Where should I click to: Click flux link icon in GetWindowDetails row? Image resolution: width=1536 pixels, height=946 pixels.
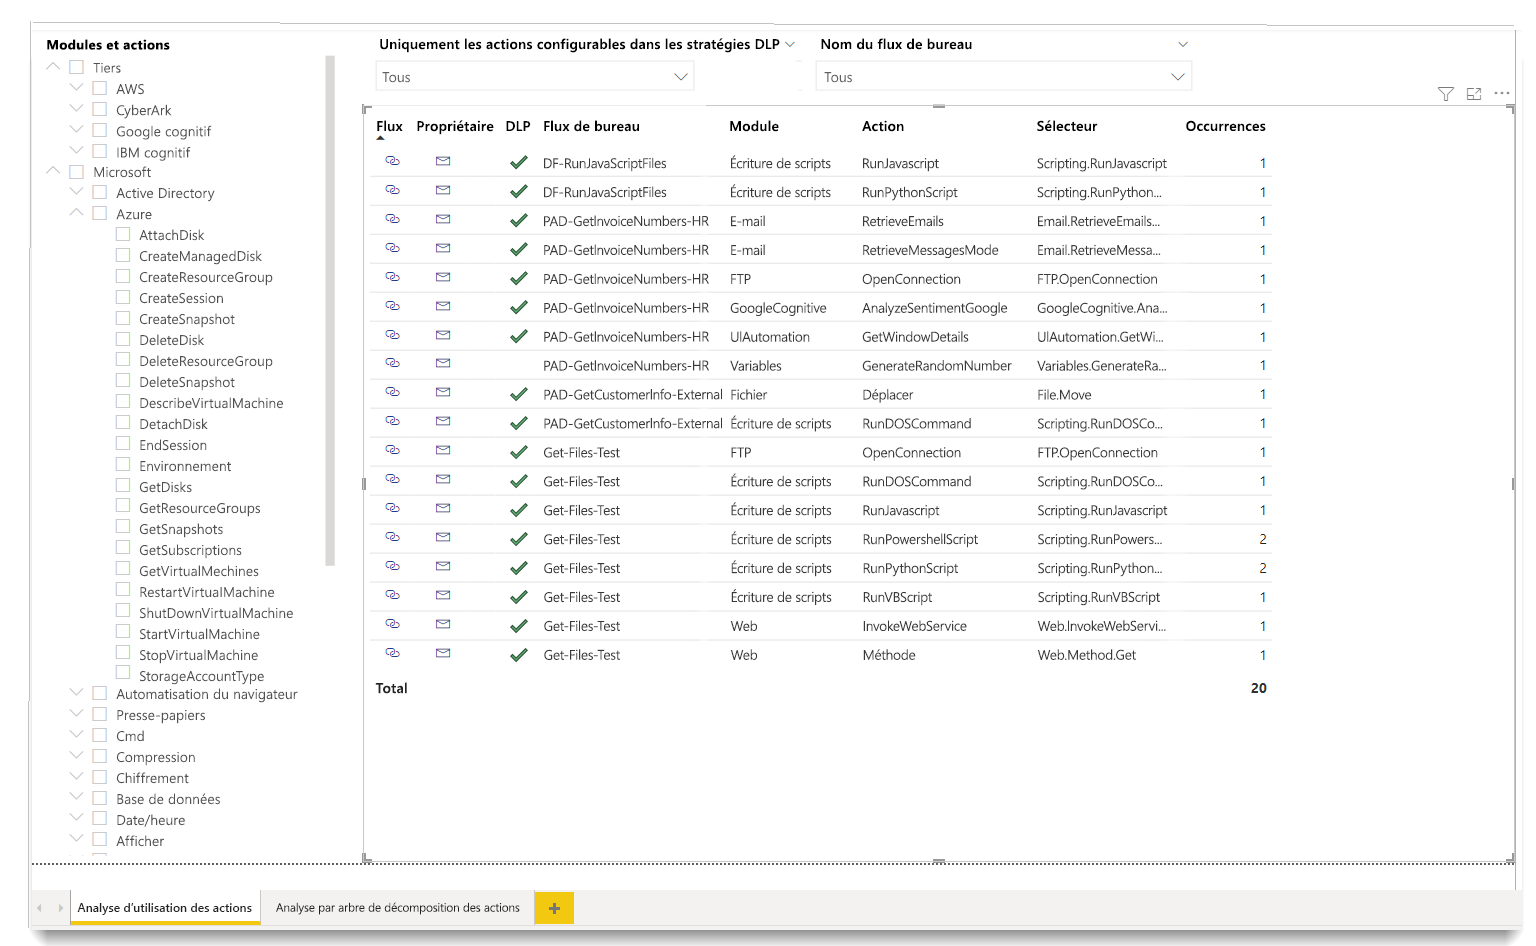(x=392, y=335)
